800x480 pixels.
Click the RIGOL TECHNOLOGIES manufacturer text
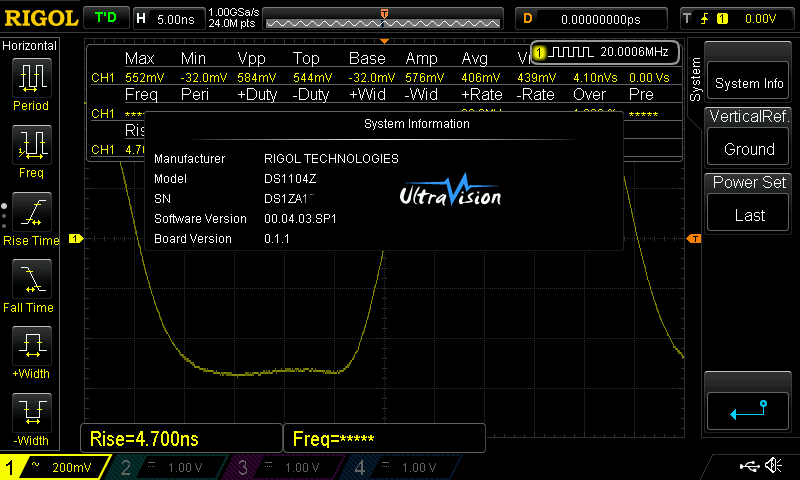331,159
